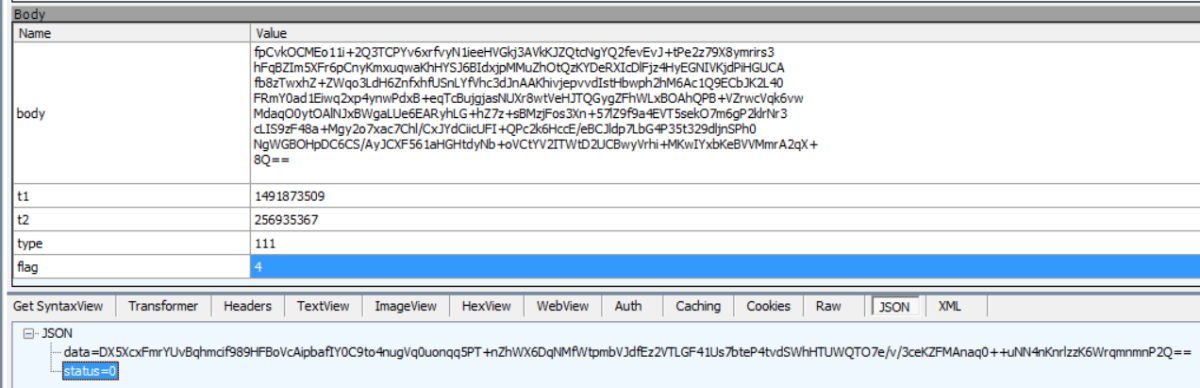Image resolution: width=1200 pixels, height=388 pixels.
Task: Open the Caching tab
Action: [697, 306]
